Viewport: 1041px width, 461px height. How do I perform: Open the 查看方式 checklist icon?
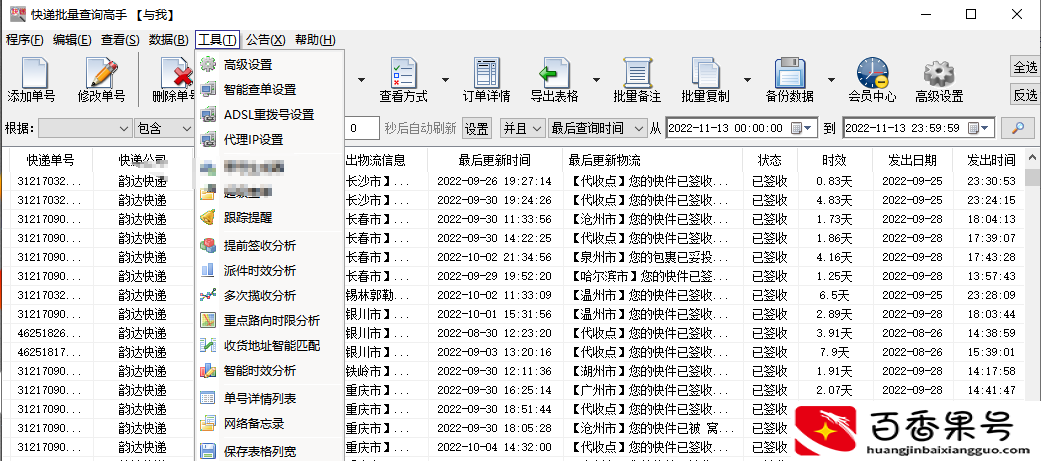(x=403, y=80)
